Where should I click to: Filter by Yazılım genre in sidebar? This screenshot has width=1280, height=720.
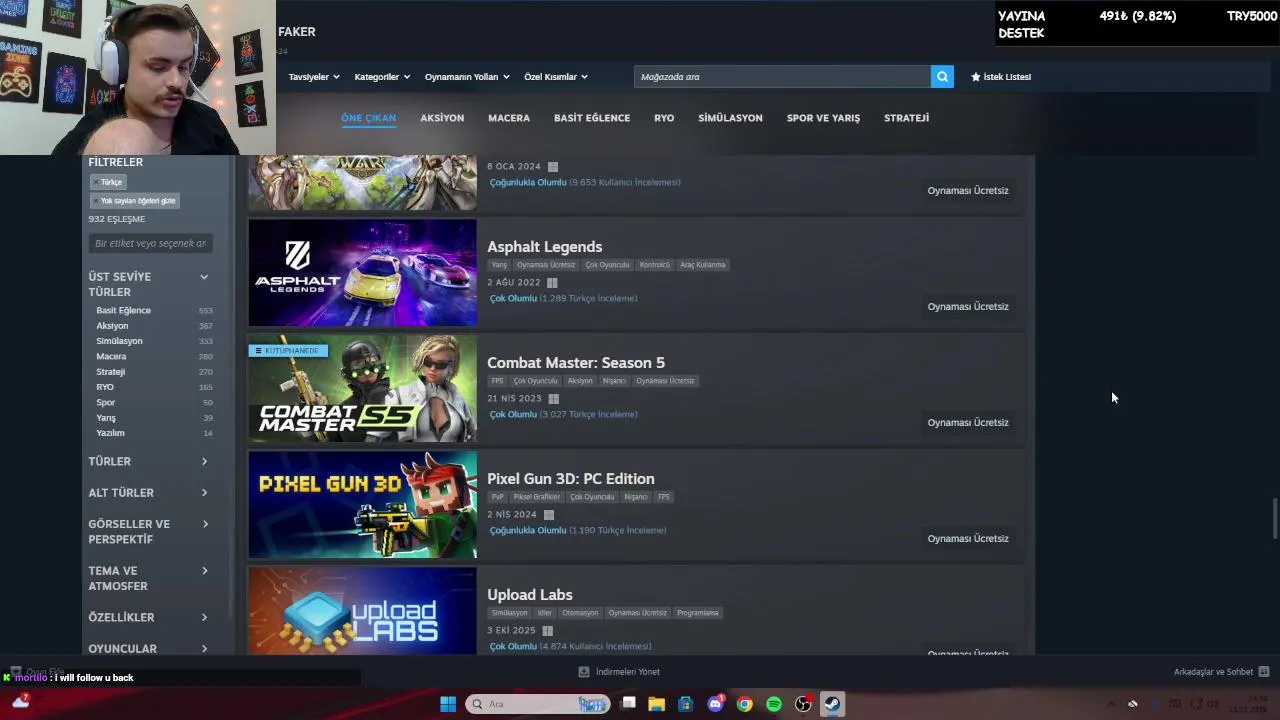pyautogui.click(x=110, y=433)
